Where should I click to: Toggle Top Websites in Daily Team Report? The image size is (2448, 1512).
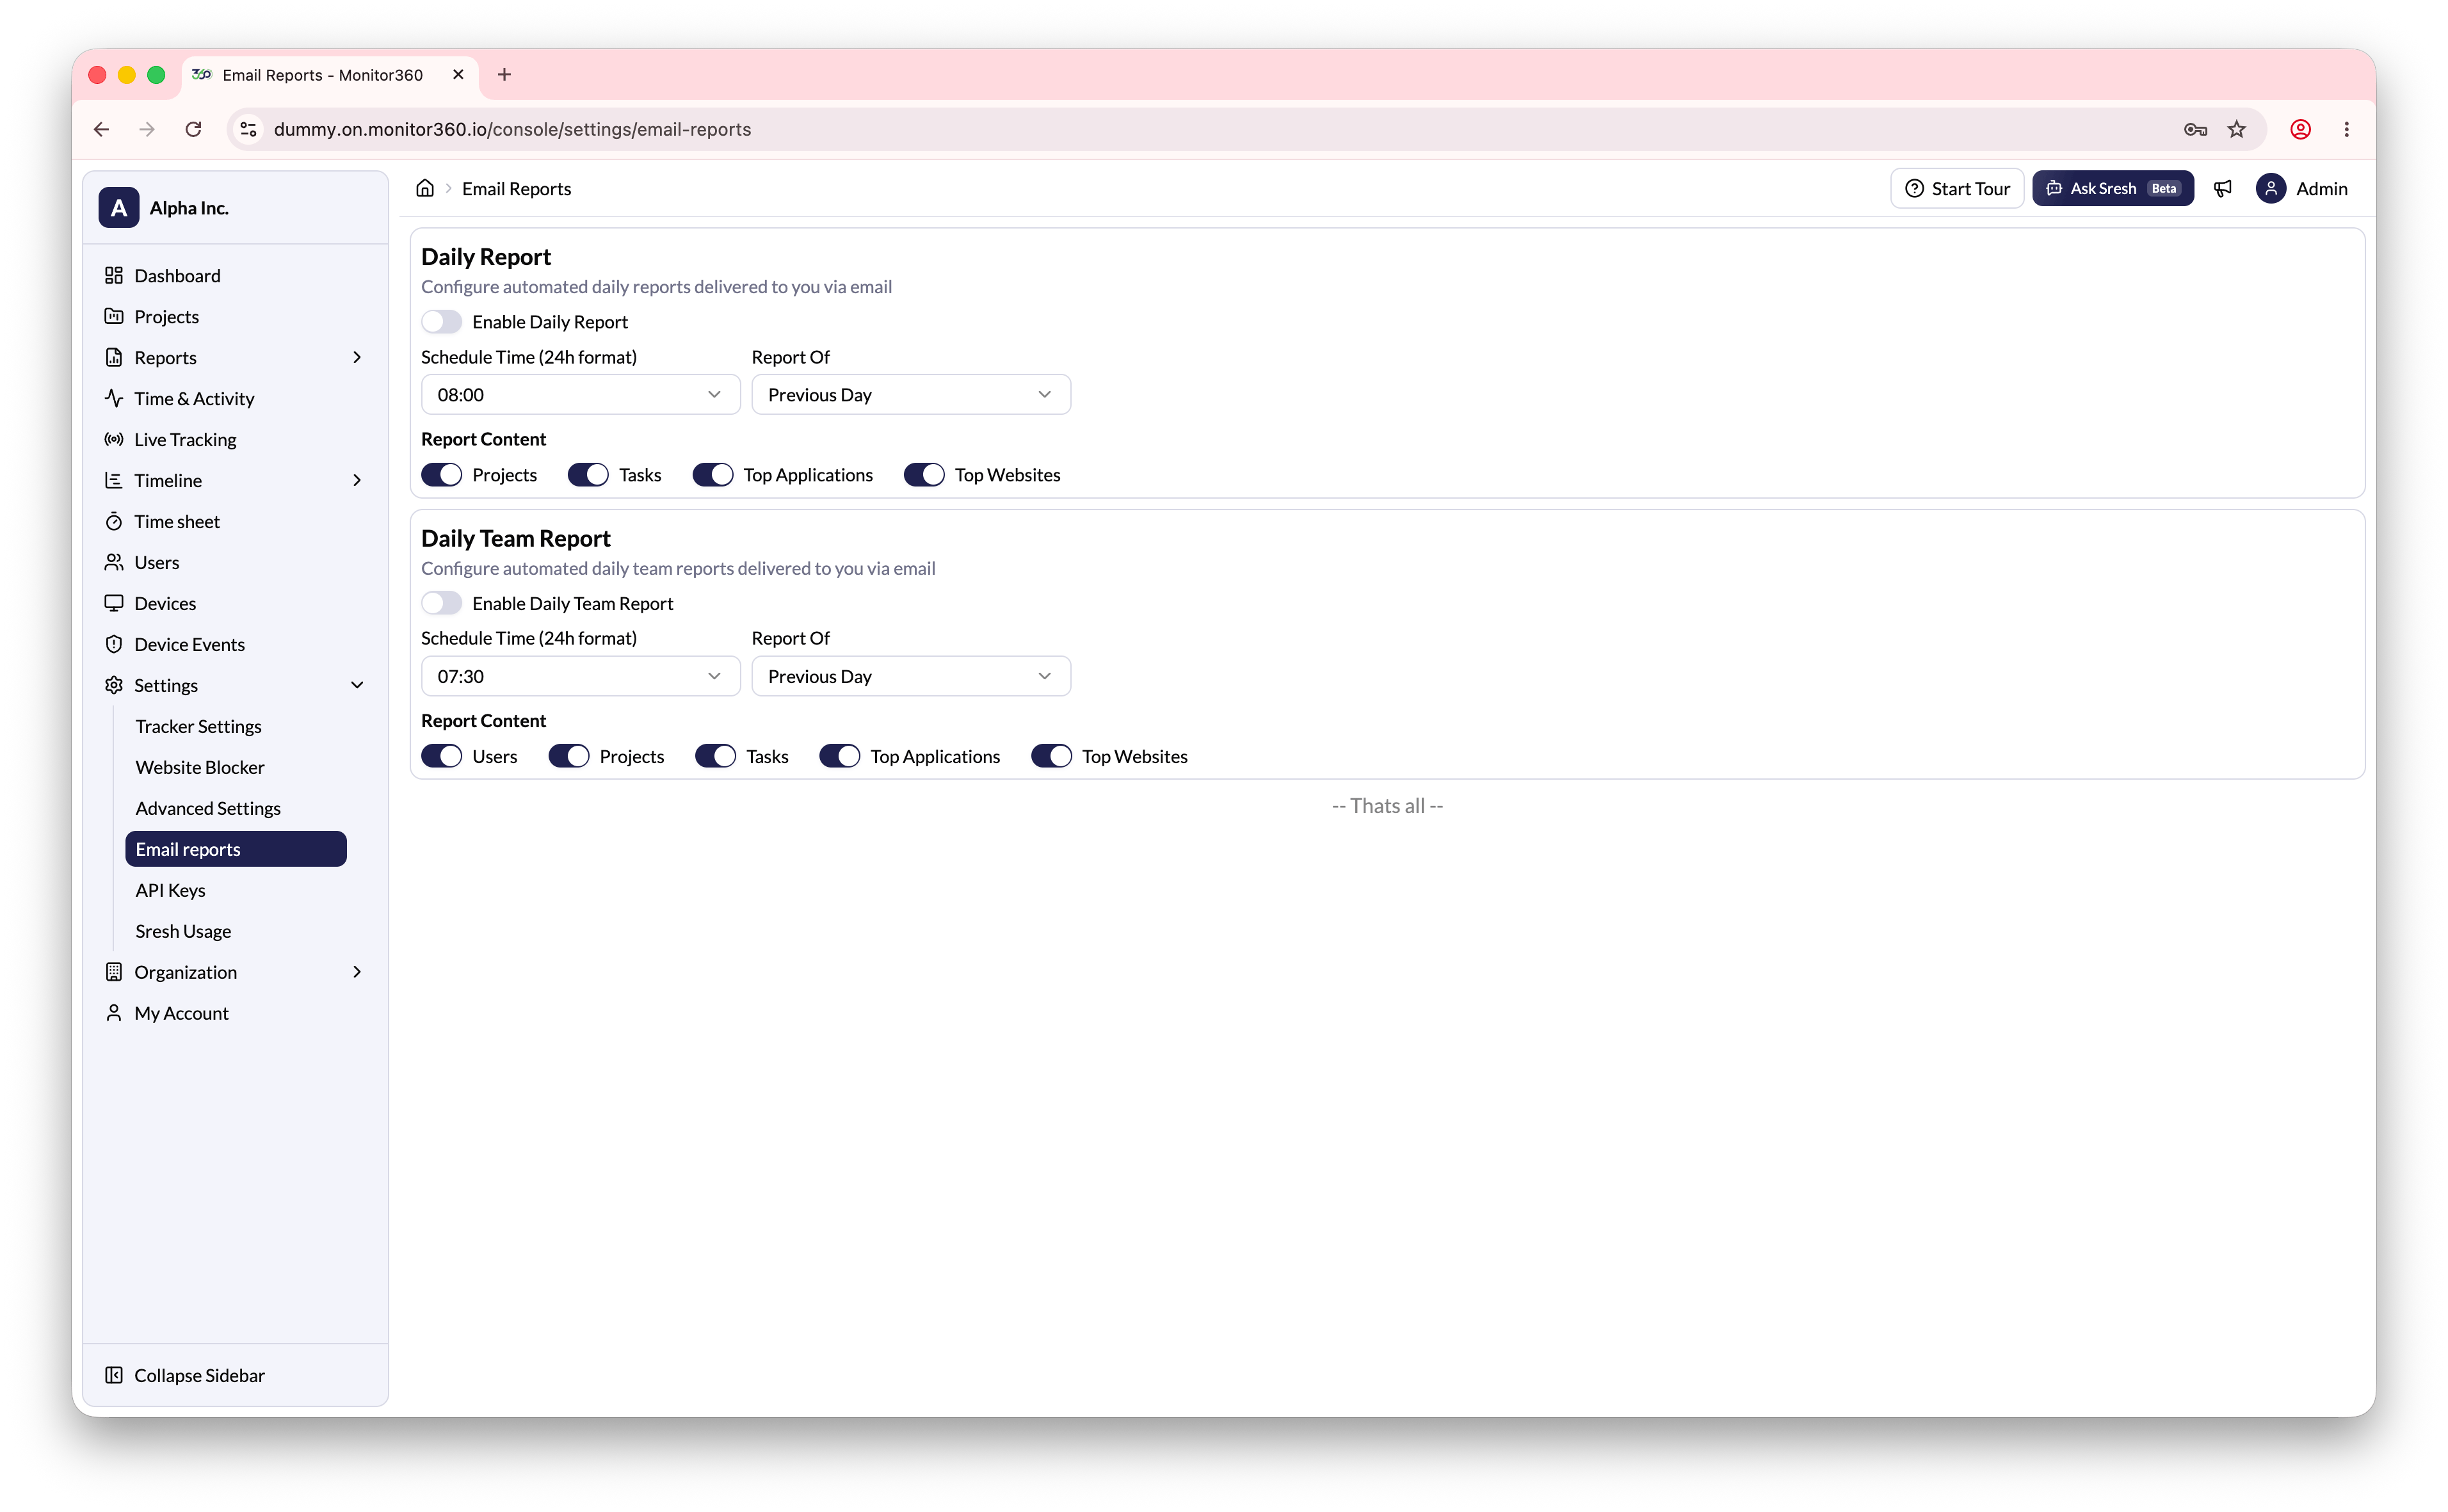click(1051, 756)
